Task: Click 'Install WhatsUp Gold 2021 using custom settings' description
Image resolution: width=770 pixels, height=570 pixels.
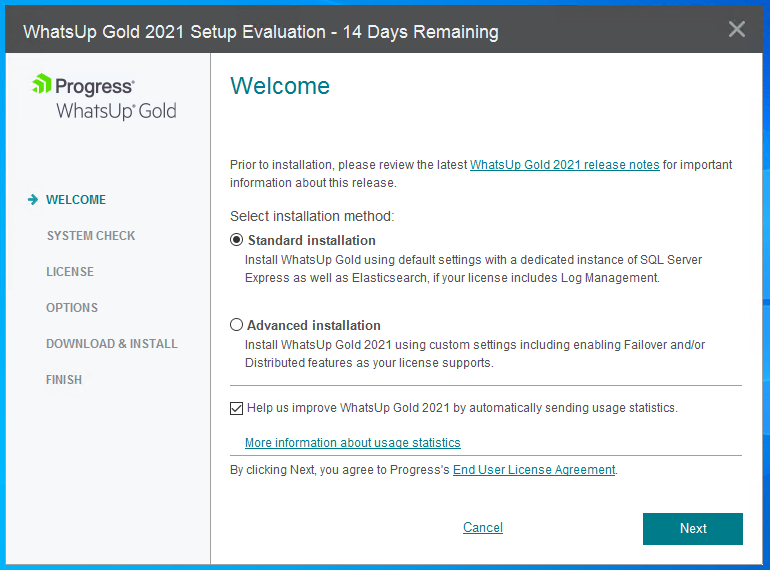Action: point(475,353)
